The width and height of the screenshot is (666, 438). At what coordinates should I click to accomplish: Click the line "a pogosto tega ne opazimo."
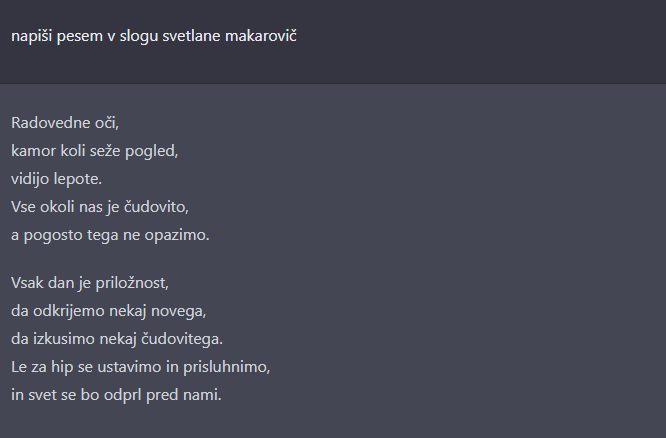[x=110, y=235]
